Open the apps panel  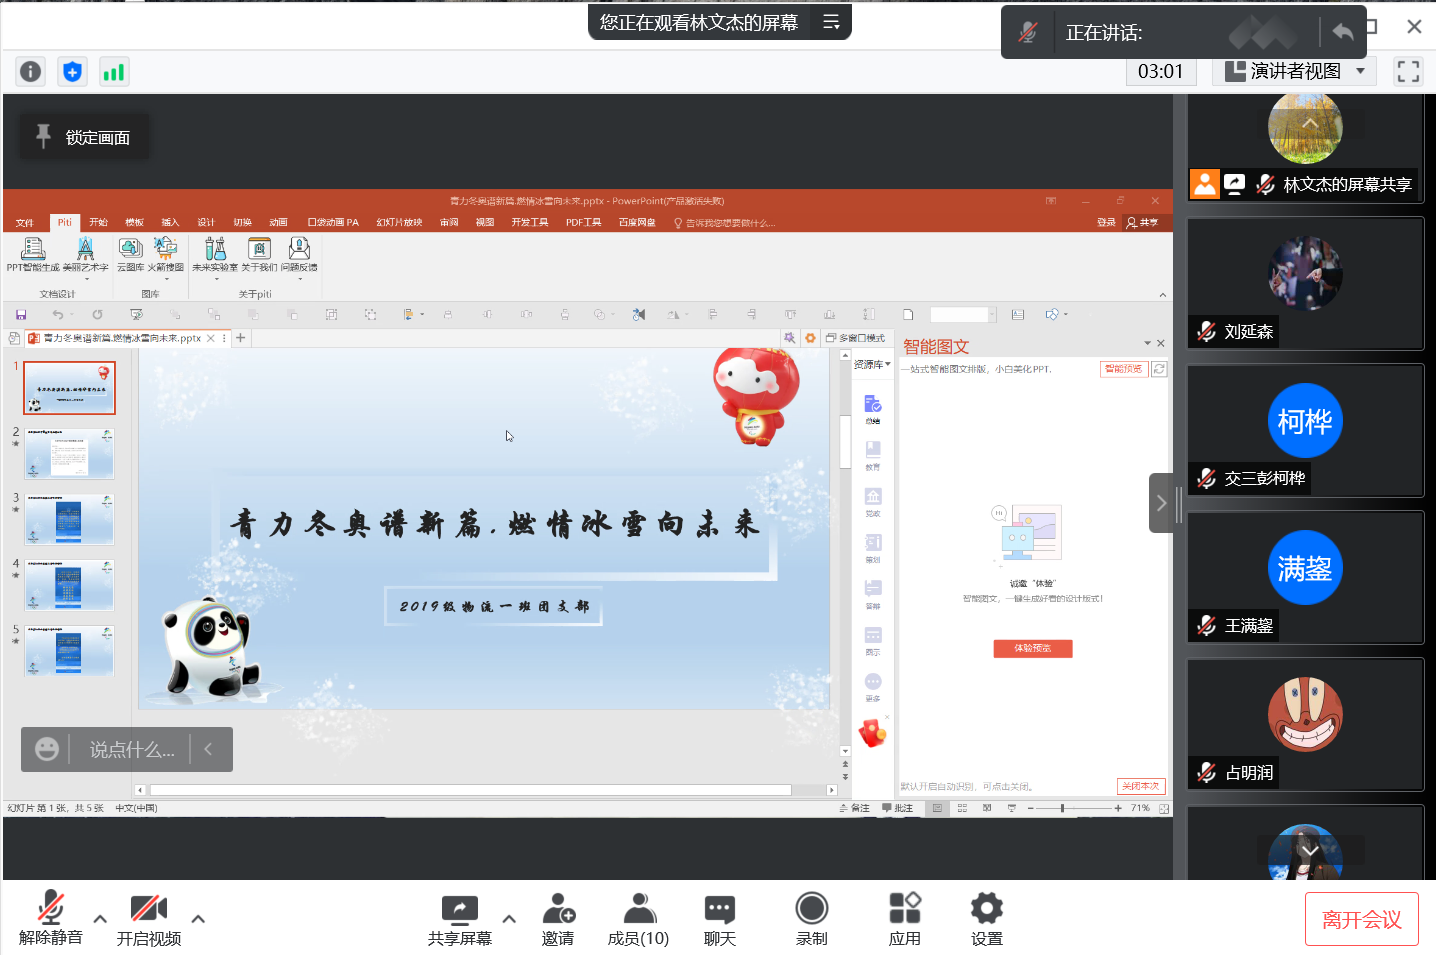(904, 919)
